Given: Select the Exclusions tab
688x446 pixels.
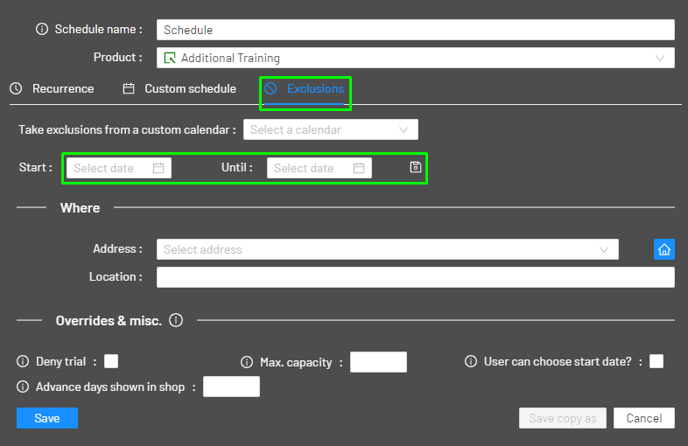Looking at the screenshot, I should coord(305,89).
